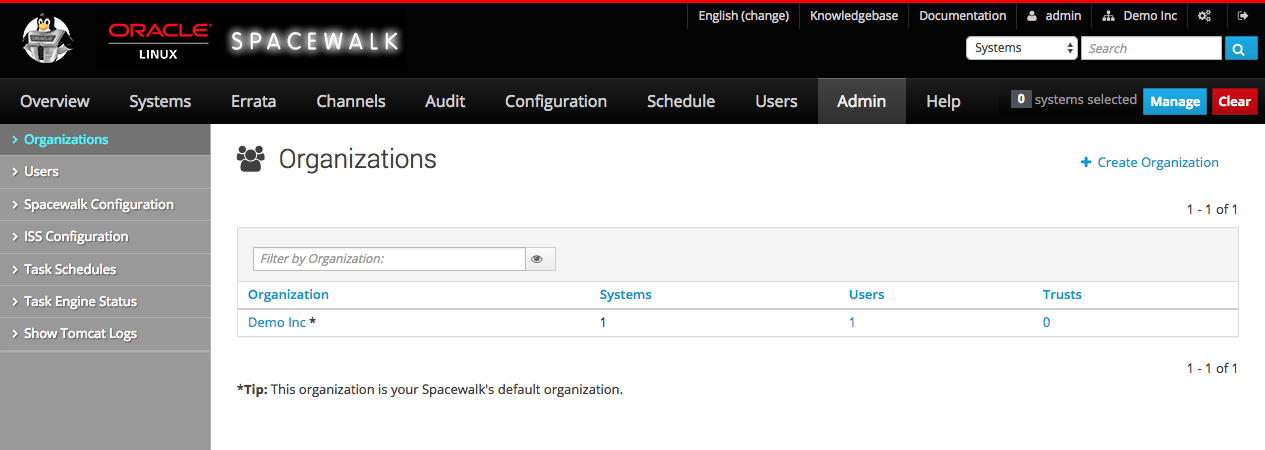Viewport: 1265px width, 450px height.
Task: Open the Systems search type dropdown
Action: click(x=1021, y=48)
